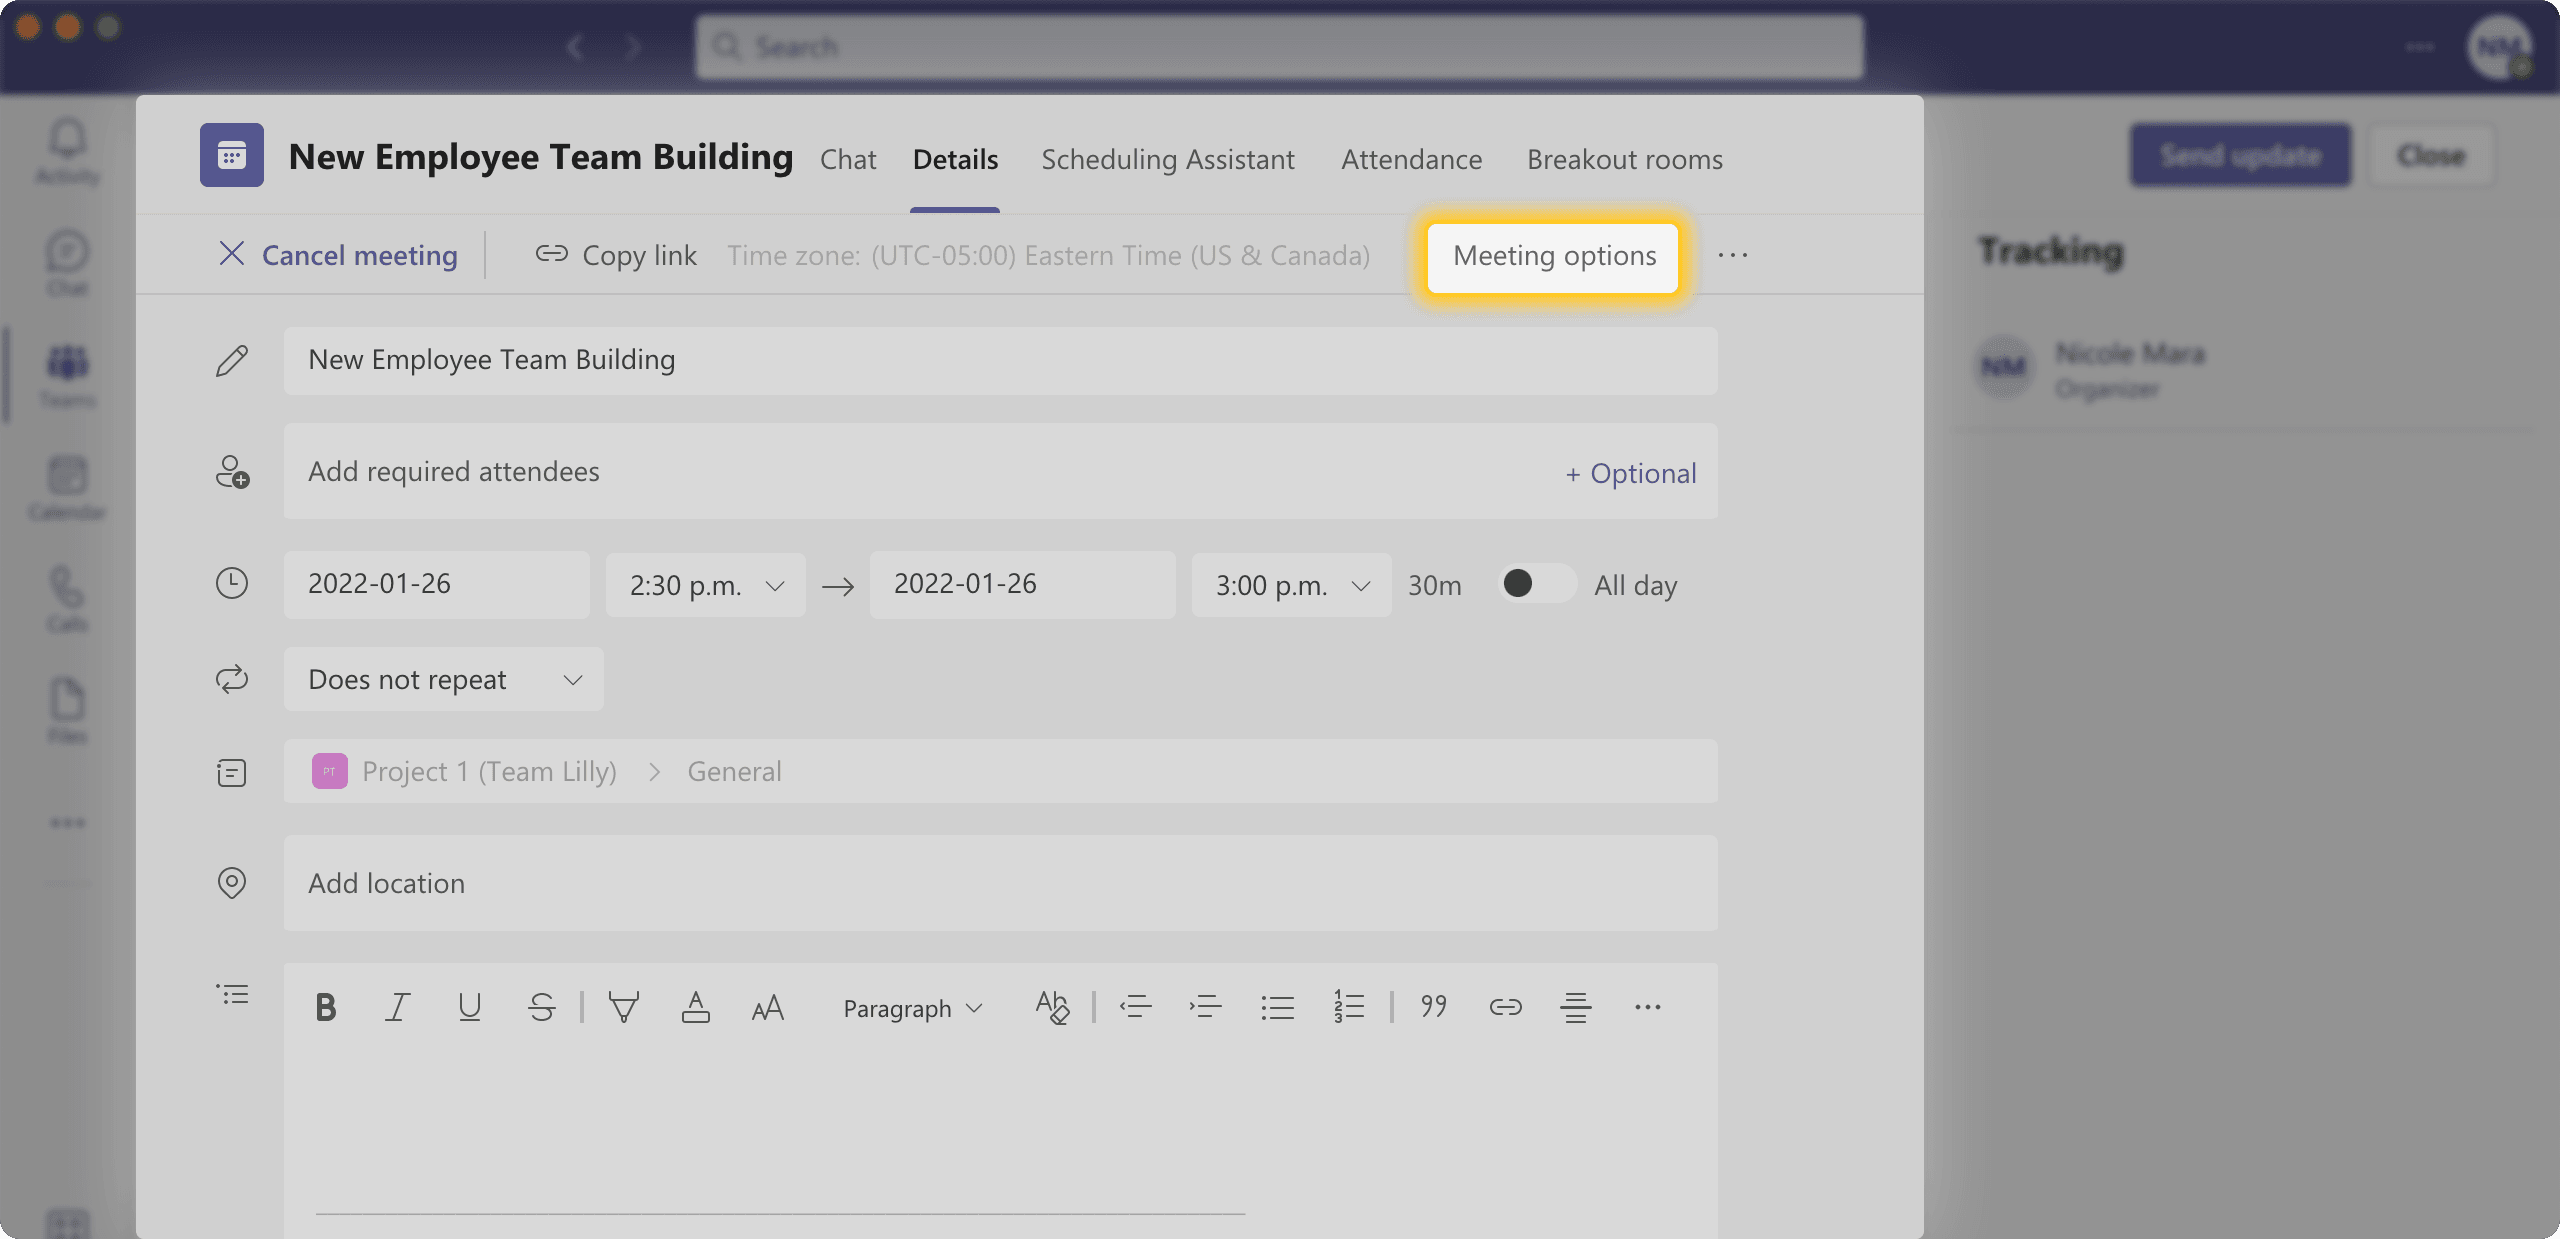Image resolution: width=2560 pixels, height=1239 pixels.
Task: Click Copy link
Action: (x=616, y=256)
